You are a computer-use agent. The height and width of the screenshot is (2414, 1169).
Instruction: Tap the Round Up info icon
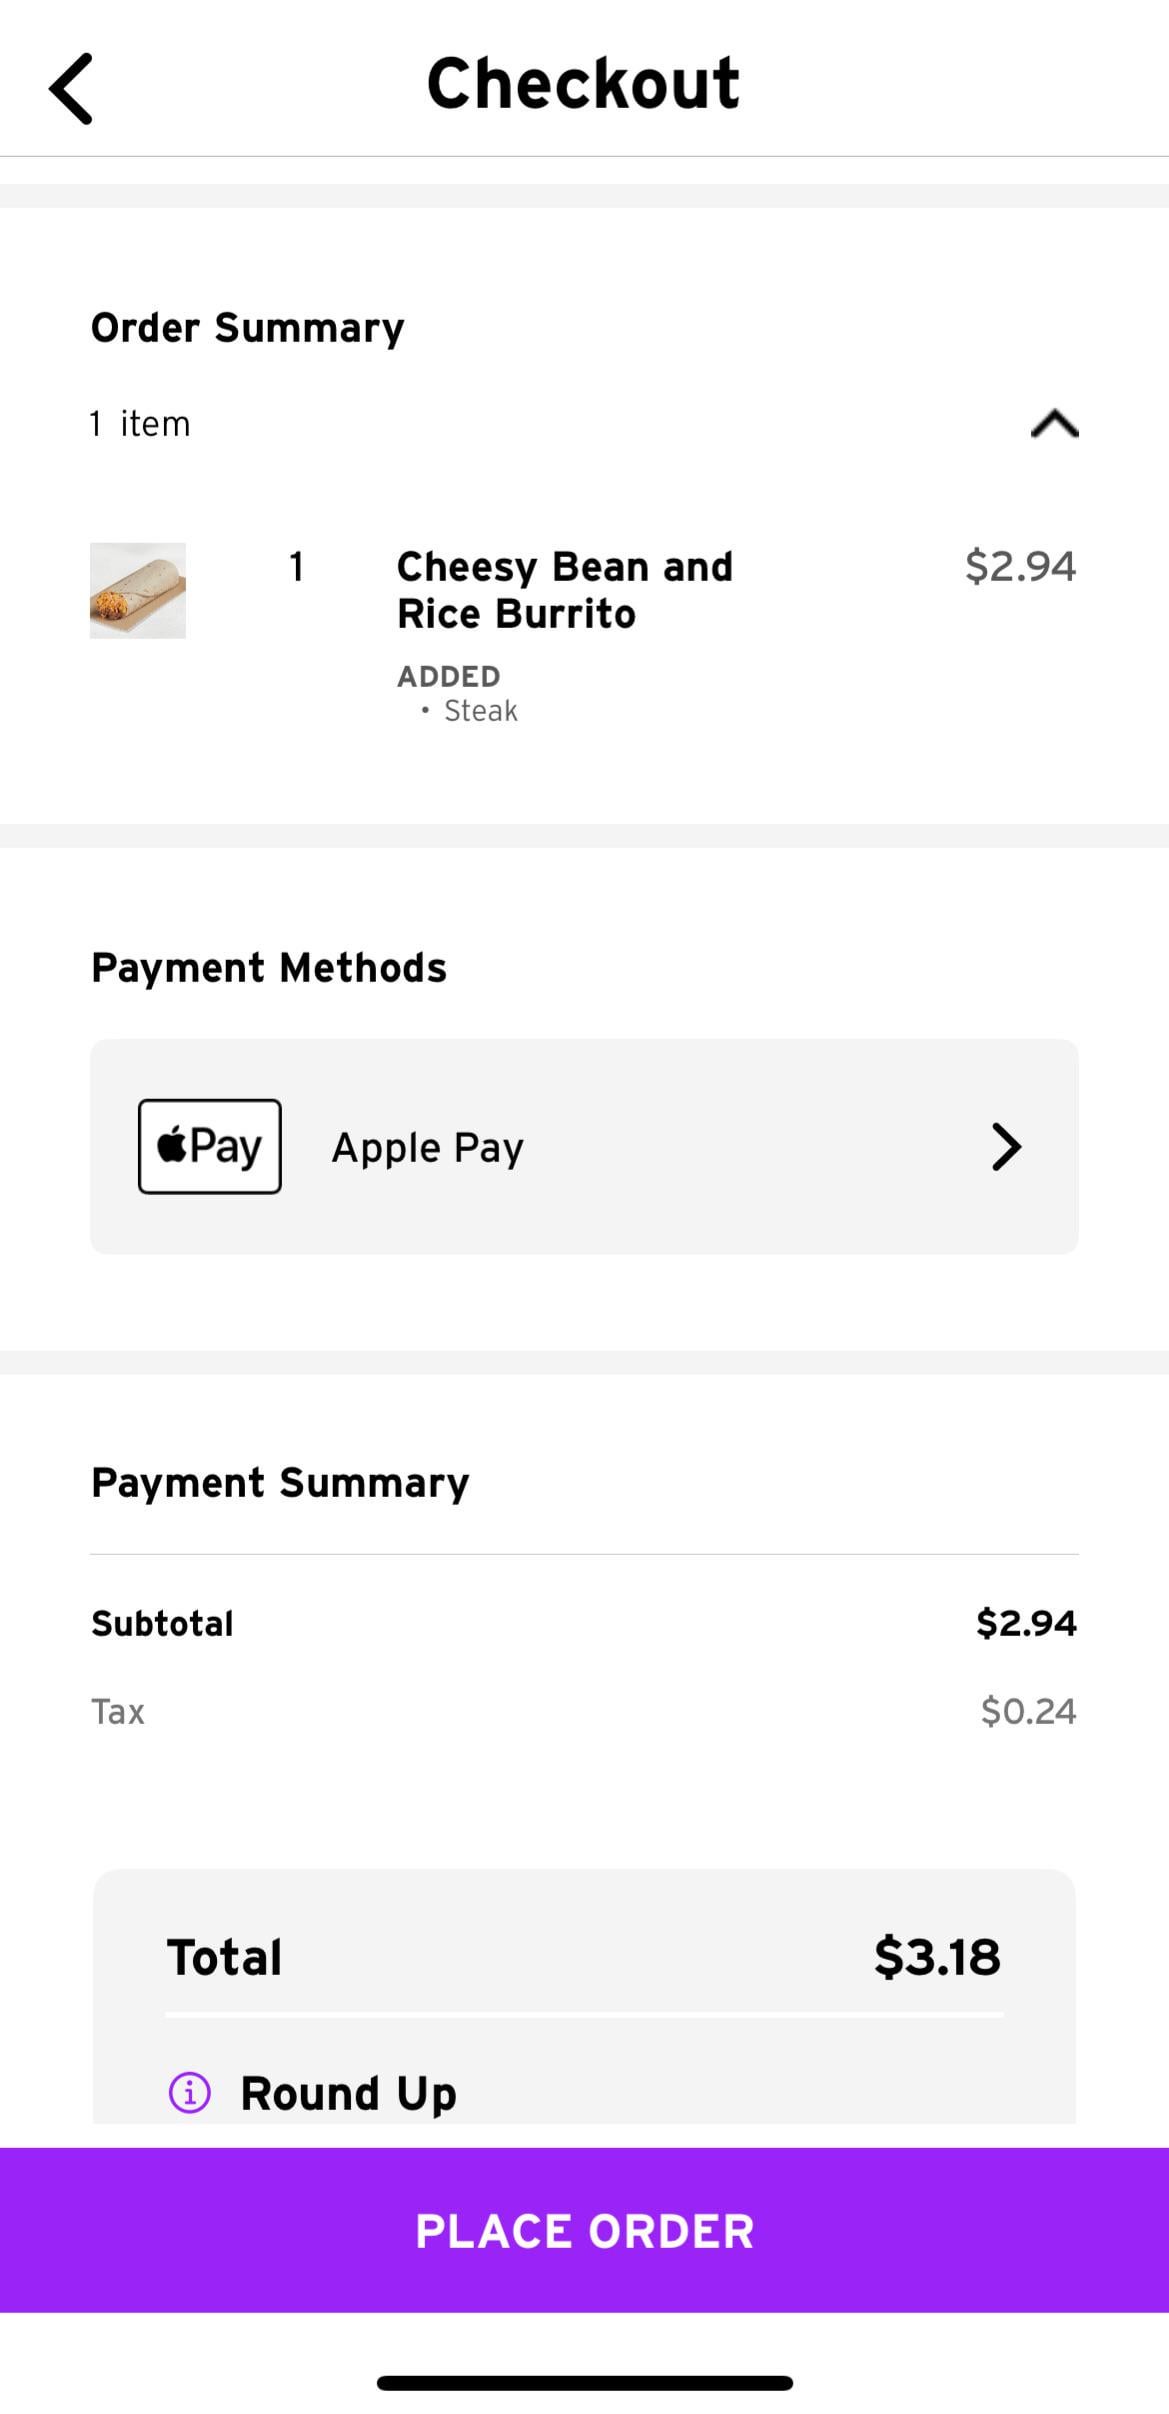(190, 2092)
